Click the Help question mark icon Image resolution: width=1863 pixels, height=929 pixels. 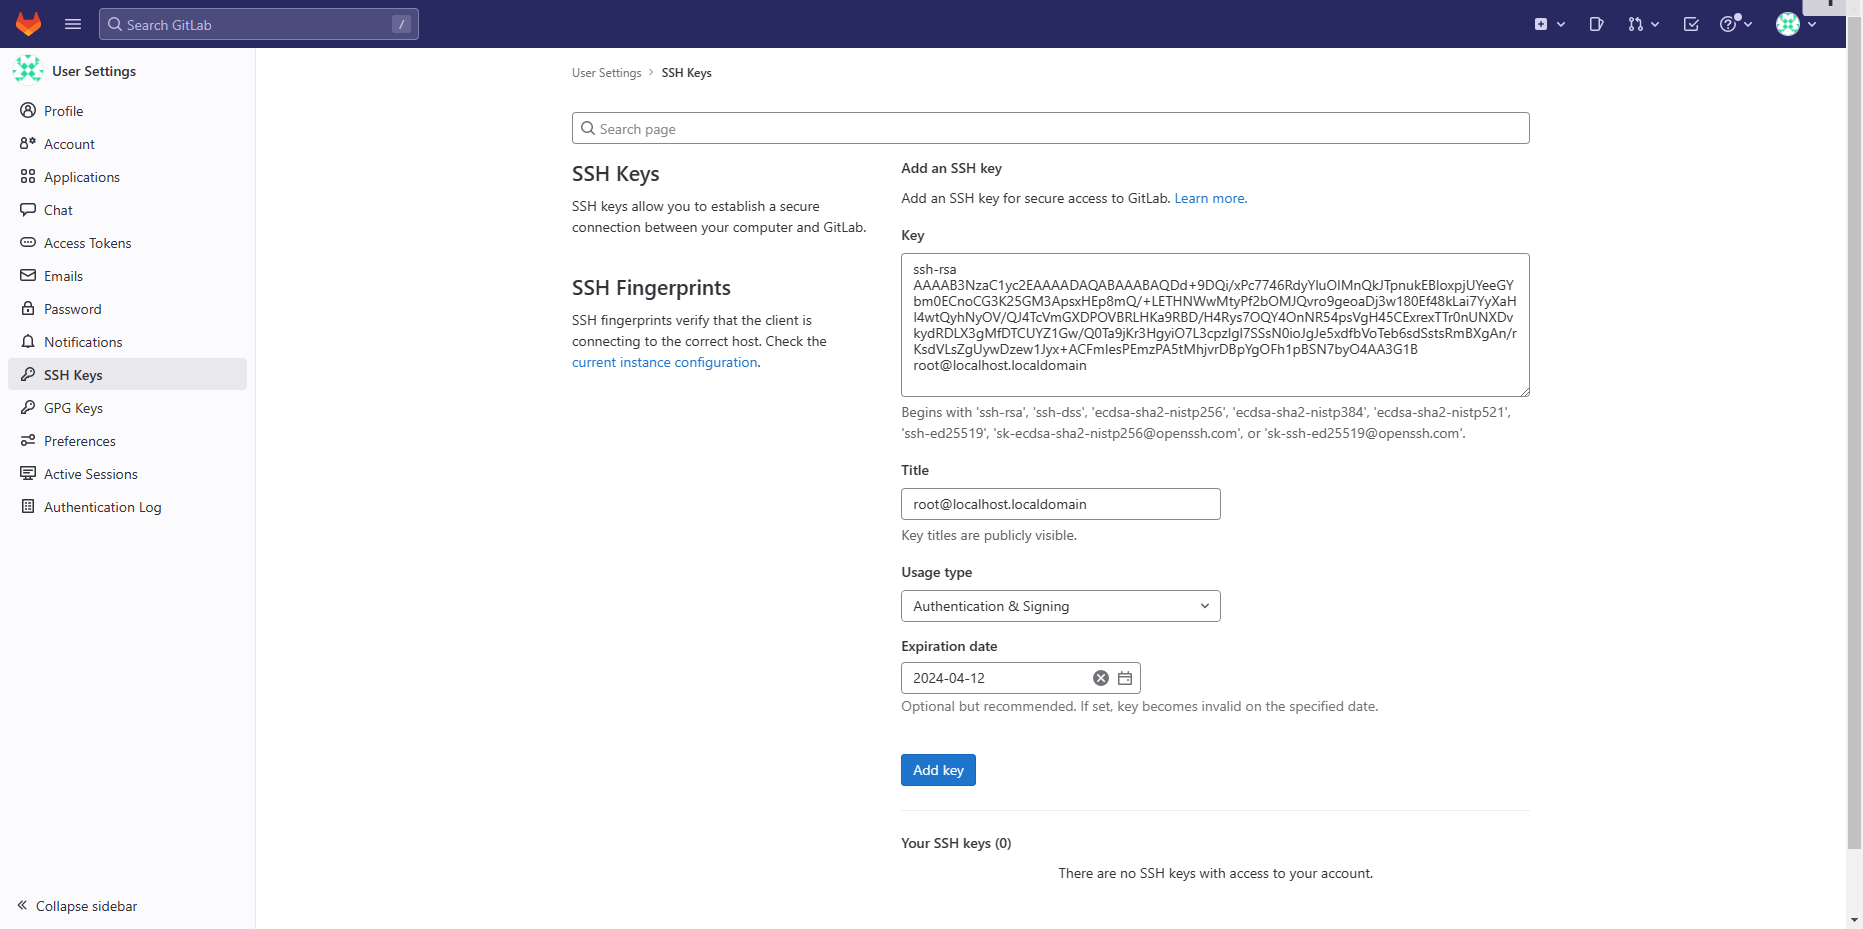[x=1729, y=23]
